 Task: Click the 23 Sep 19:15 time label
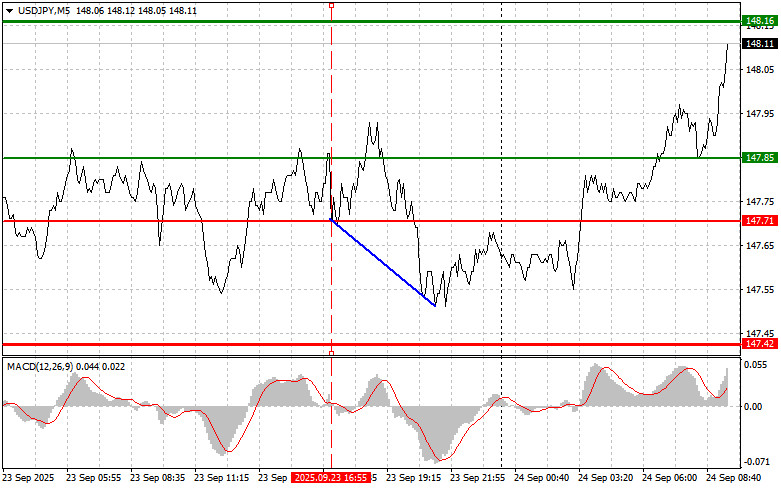click(413, 478)
